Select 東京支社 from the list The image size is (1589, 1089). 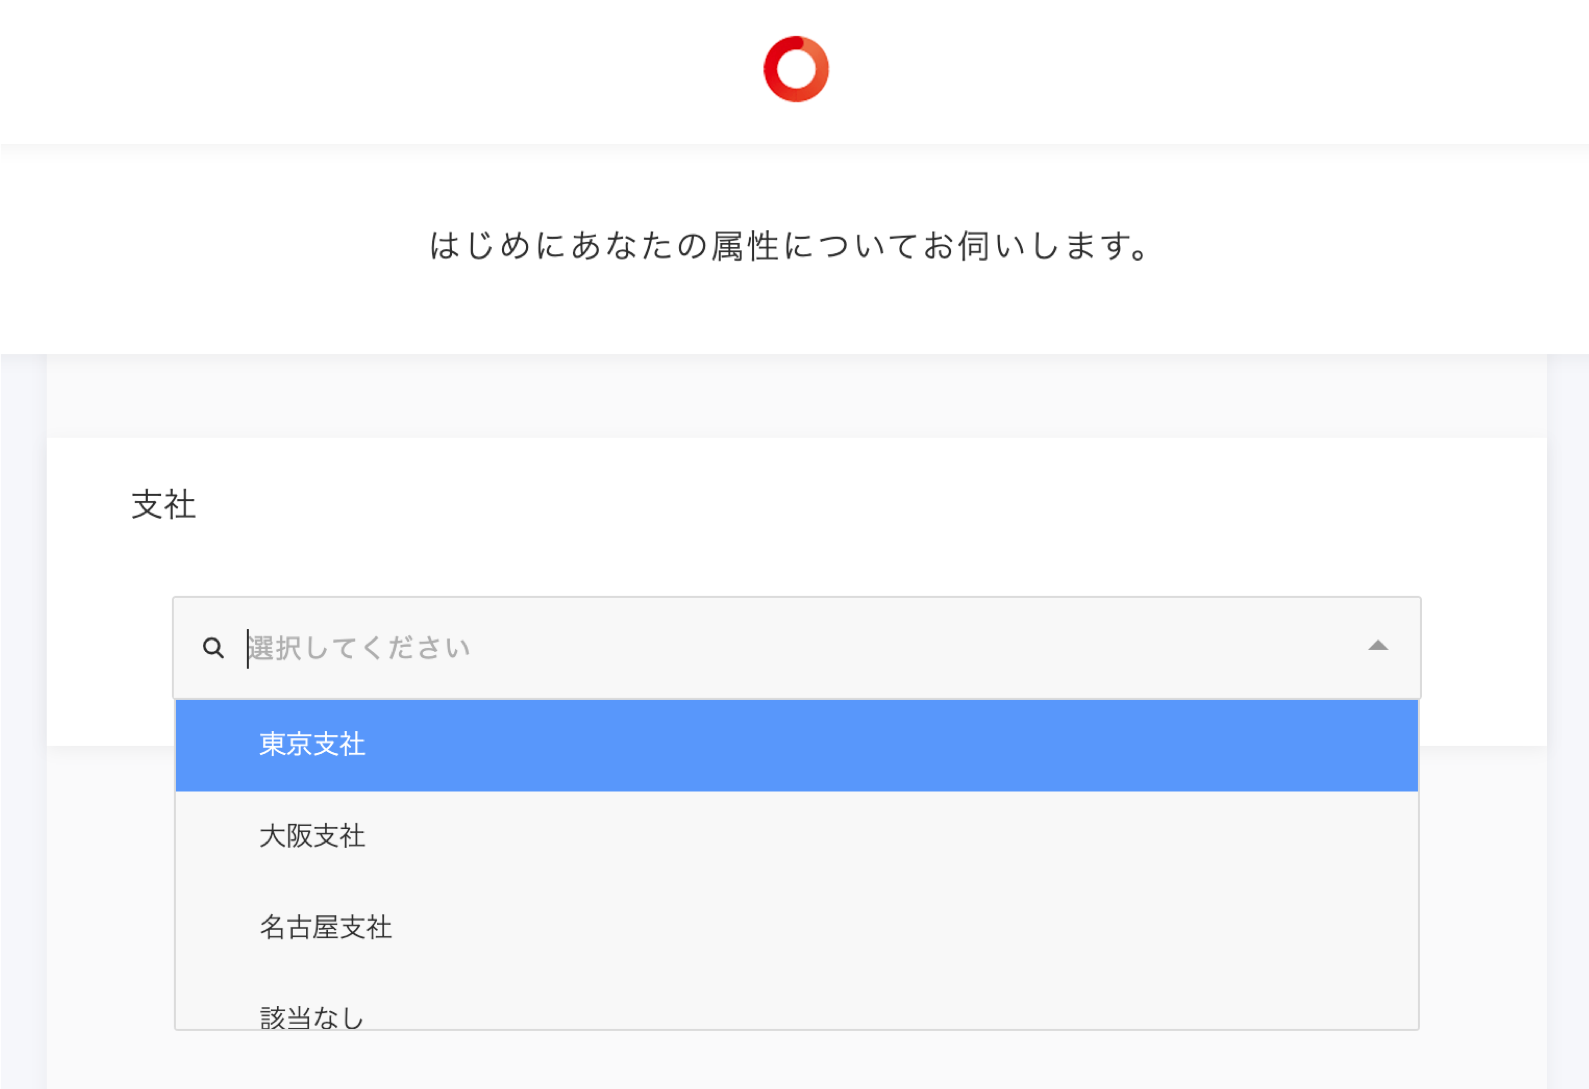click(313, 745)
